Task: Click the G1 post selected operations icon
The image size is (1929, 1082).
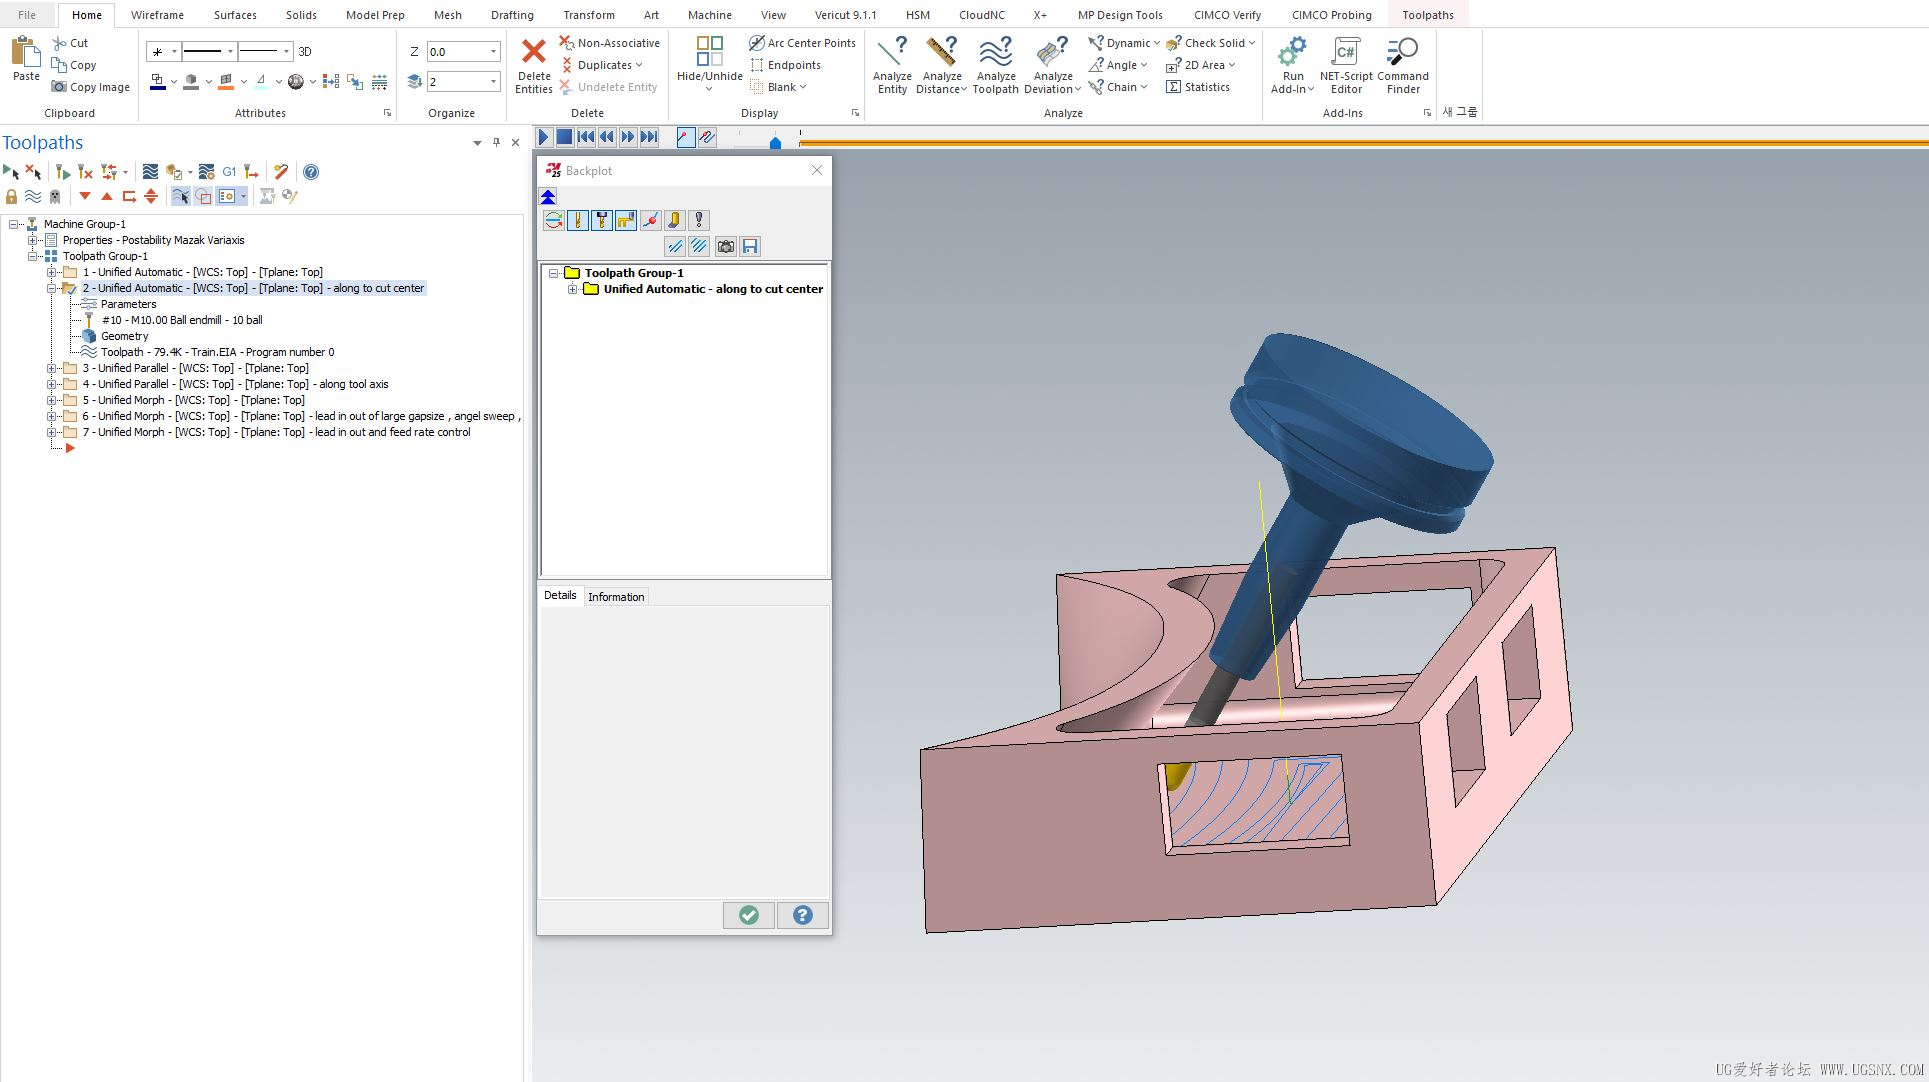Action: point(229,172)
